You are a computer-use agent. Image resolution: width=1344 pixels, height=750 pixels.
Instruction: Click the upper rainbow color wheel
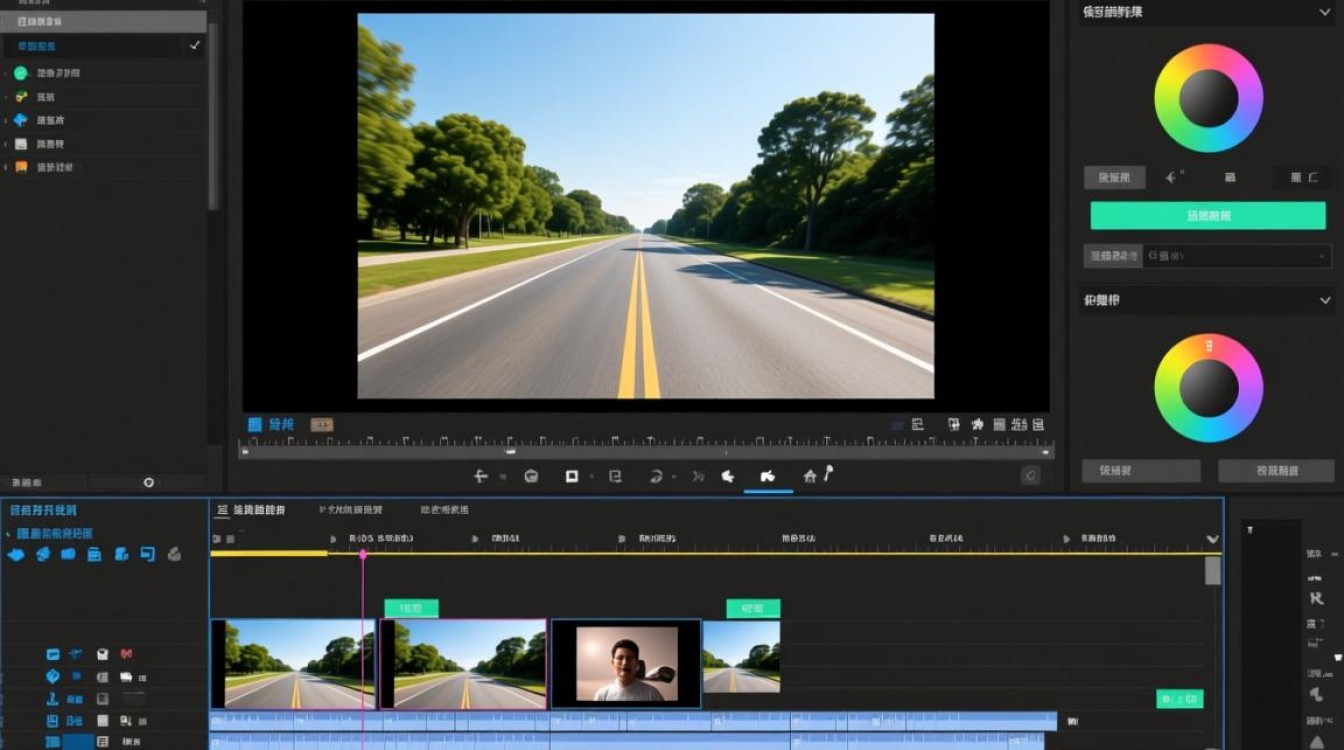tap(1209, 98)
